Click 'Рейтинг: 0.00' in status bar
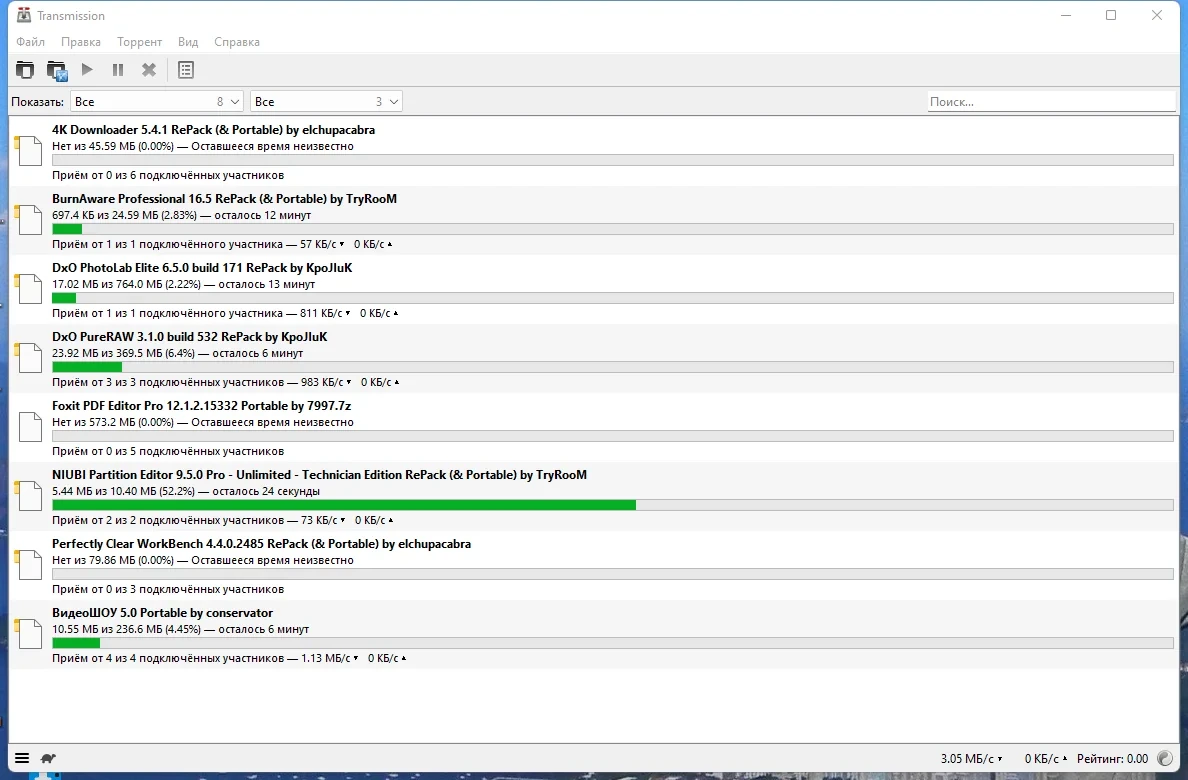1188x780 pixels. click(1112, 759)
